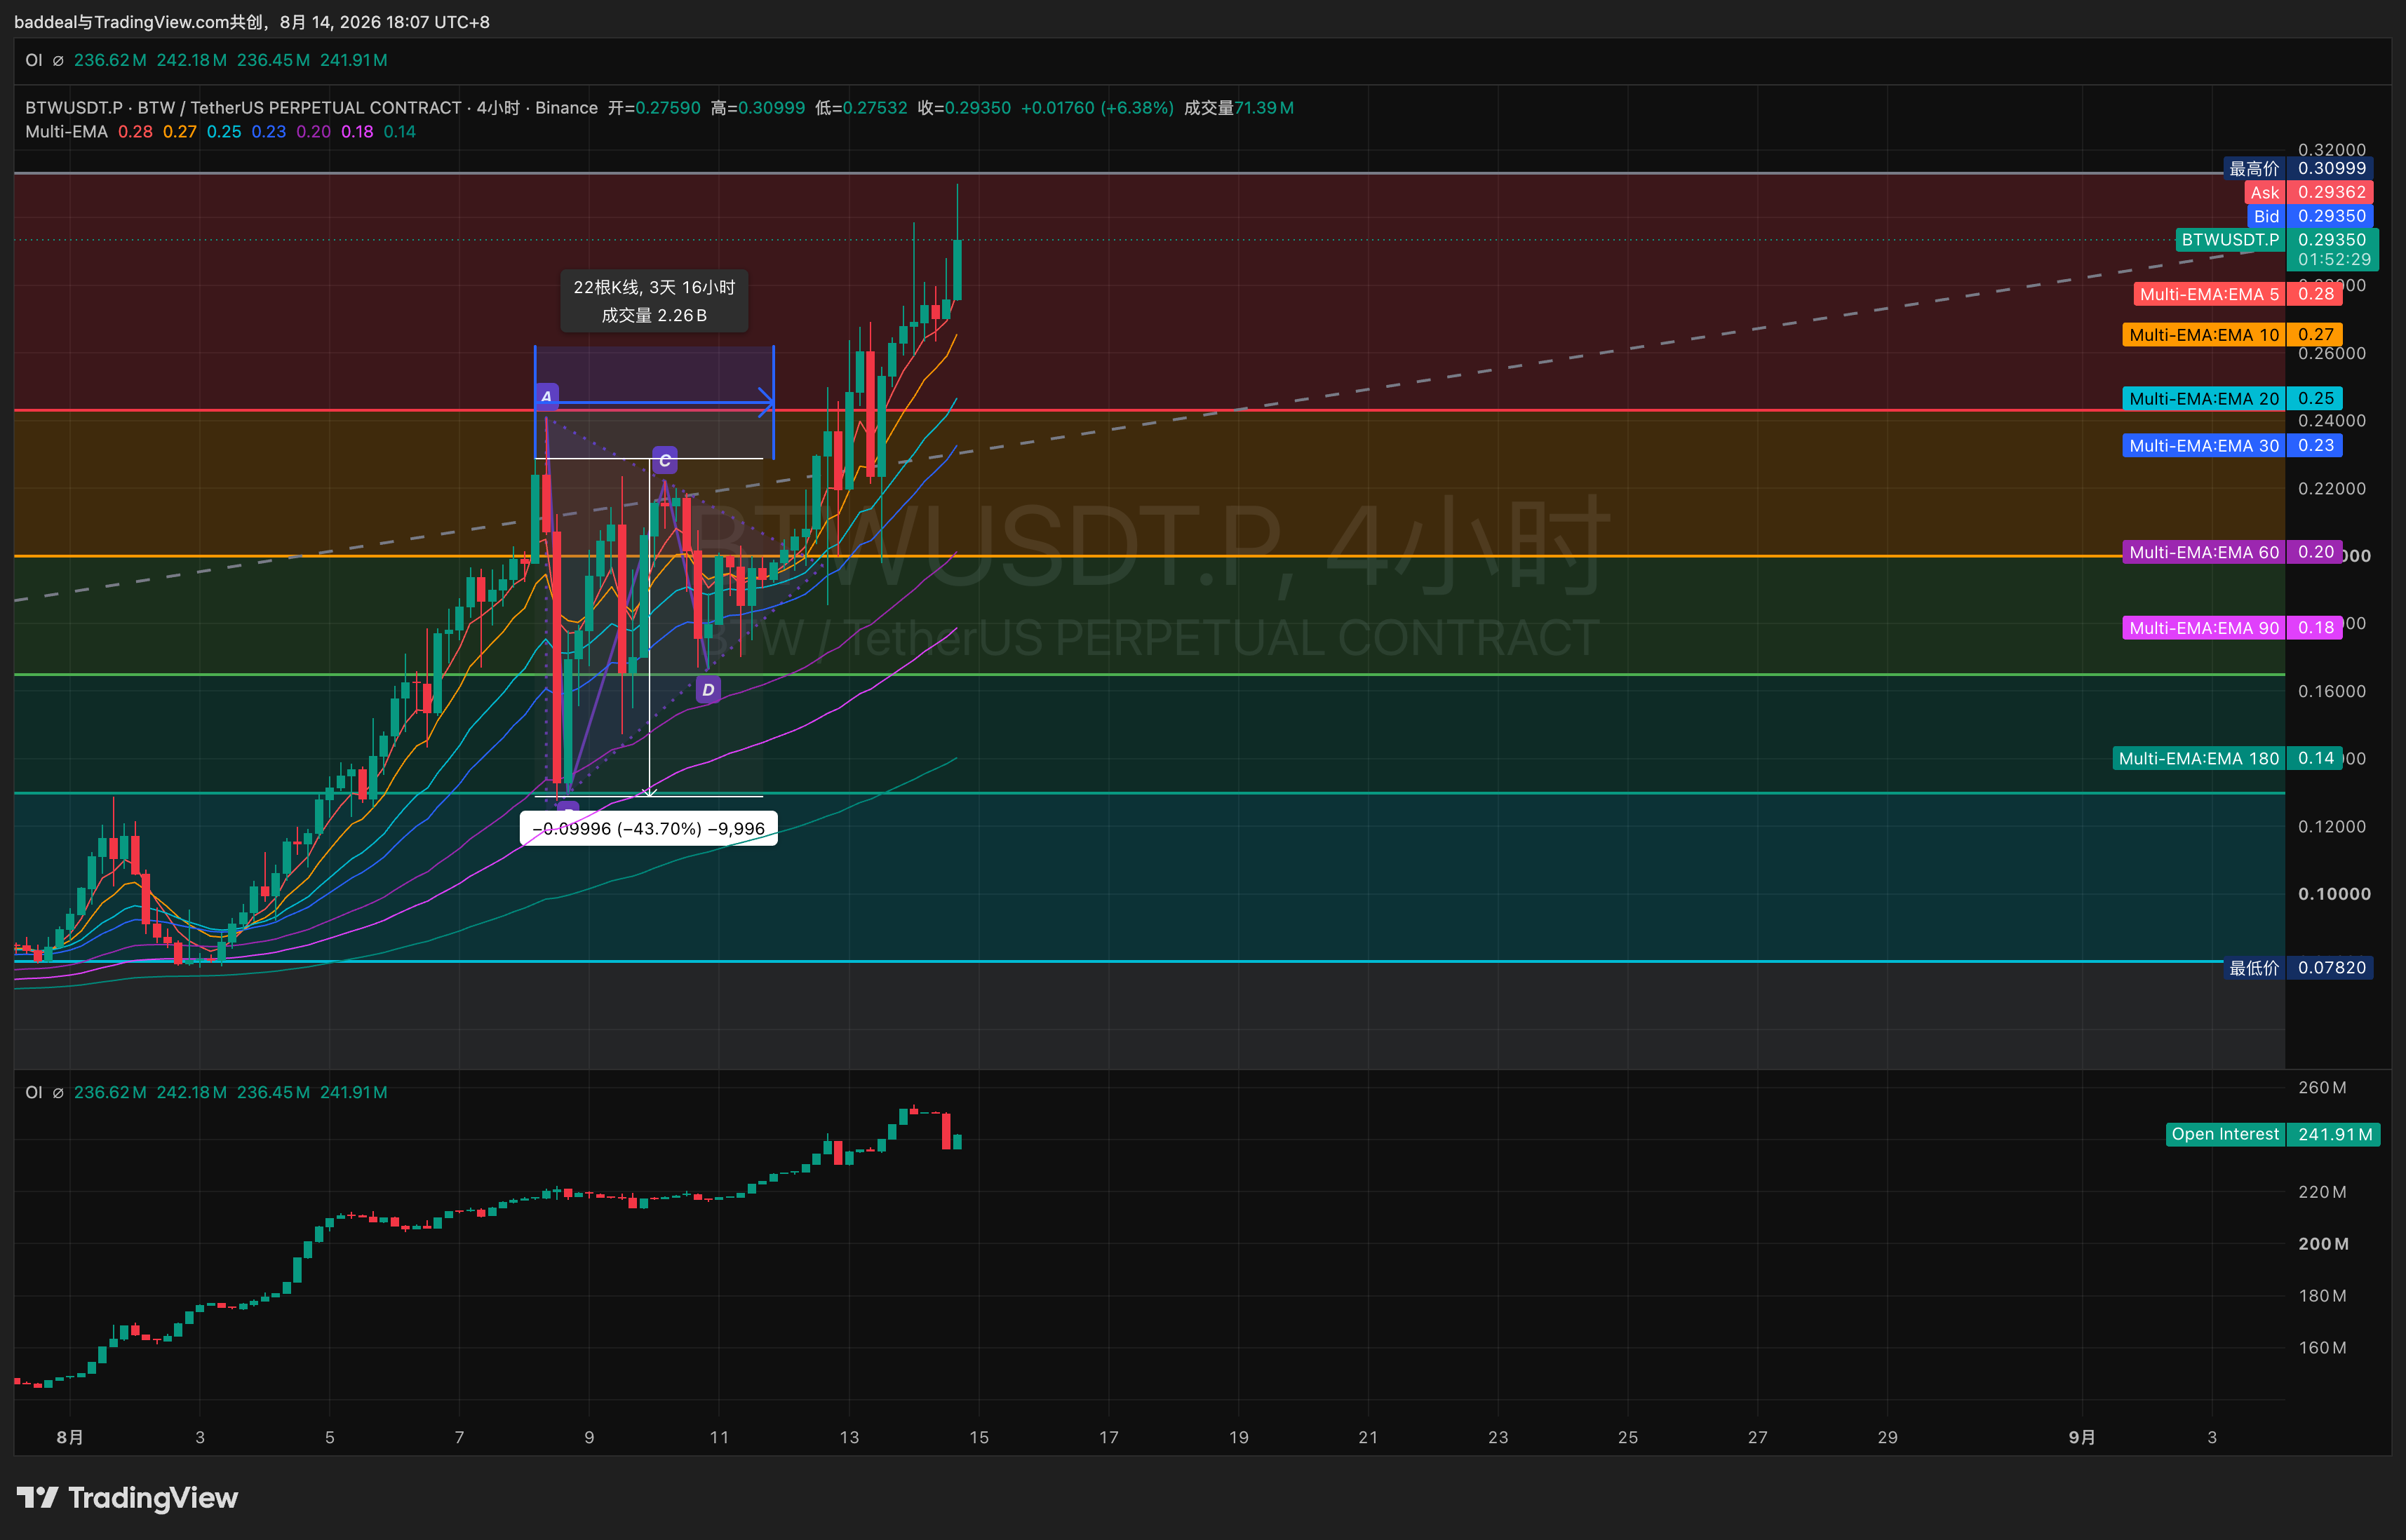
Task: Click the 160 M axis label in OI pane
Action: (x=2322, y=1348)
